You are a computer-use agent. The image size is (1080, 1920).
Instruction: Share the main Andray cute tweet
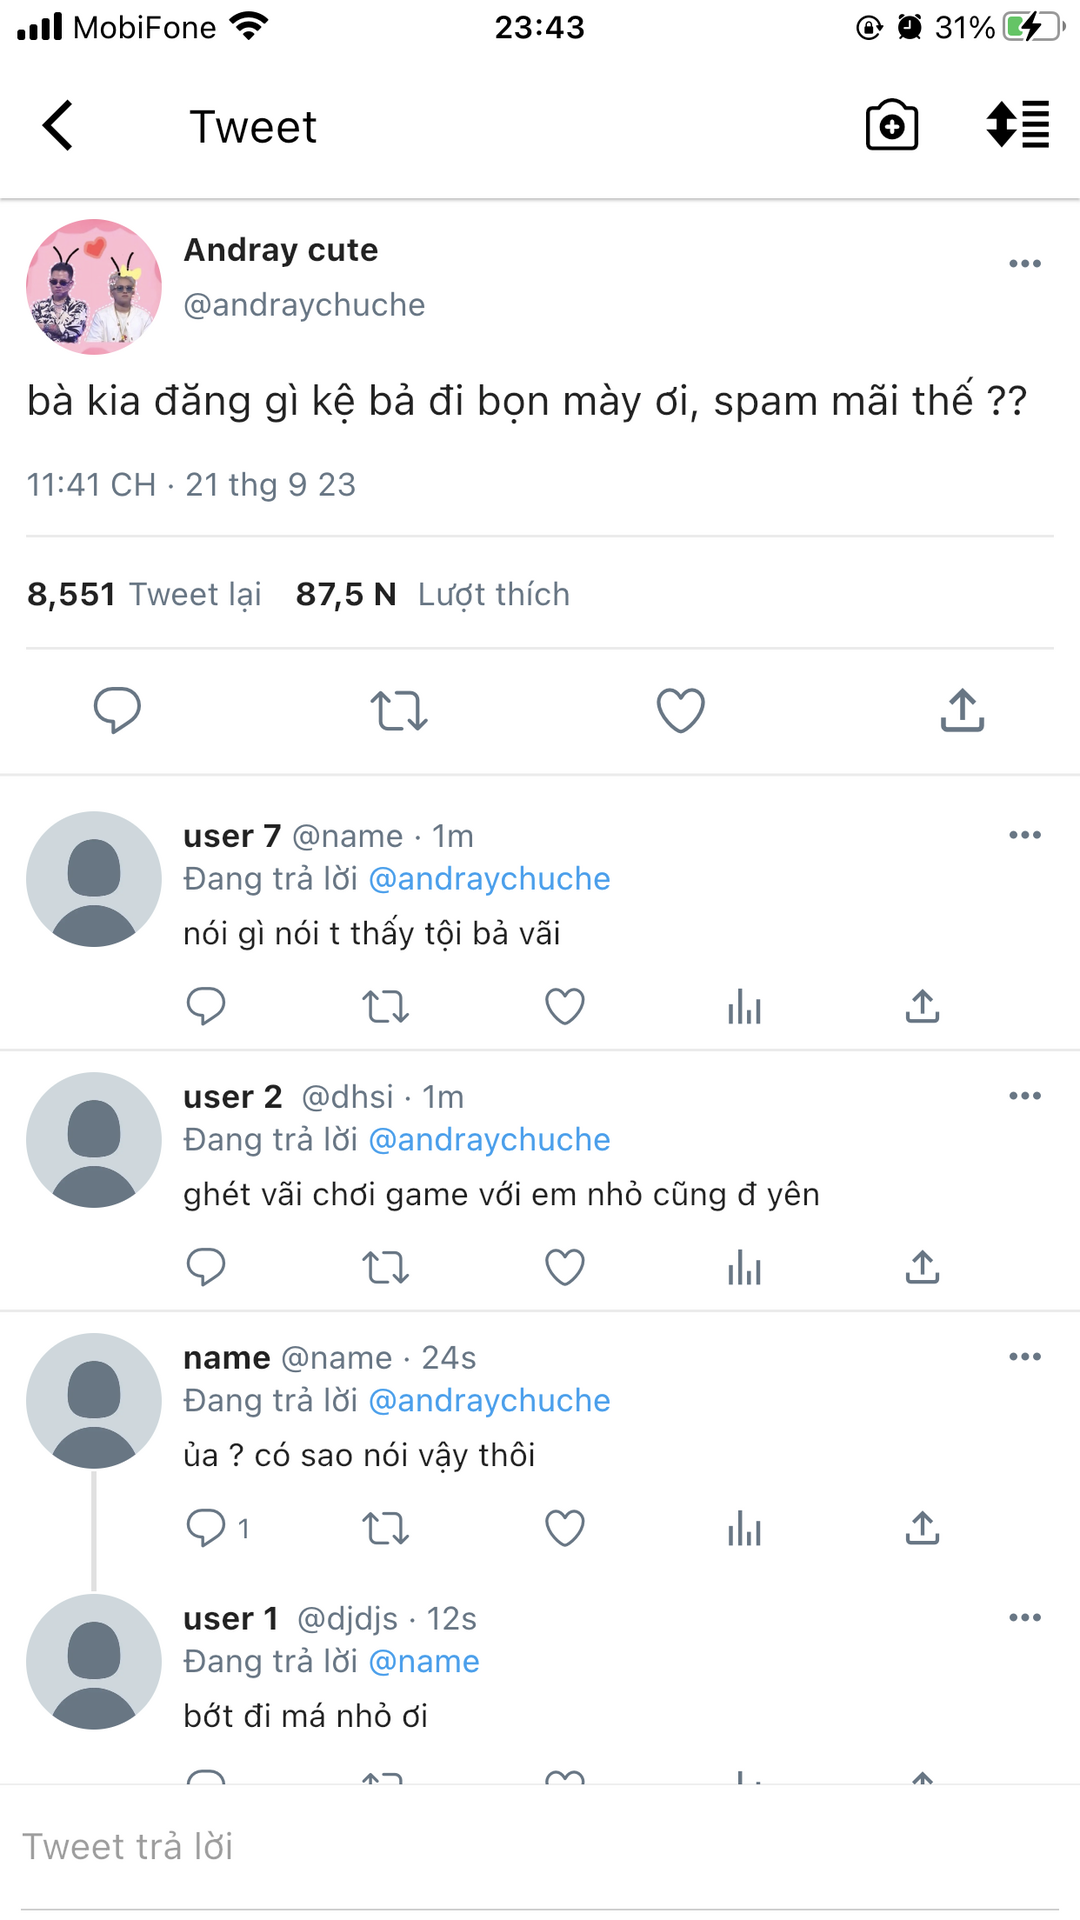coord(962,711)
